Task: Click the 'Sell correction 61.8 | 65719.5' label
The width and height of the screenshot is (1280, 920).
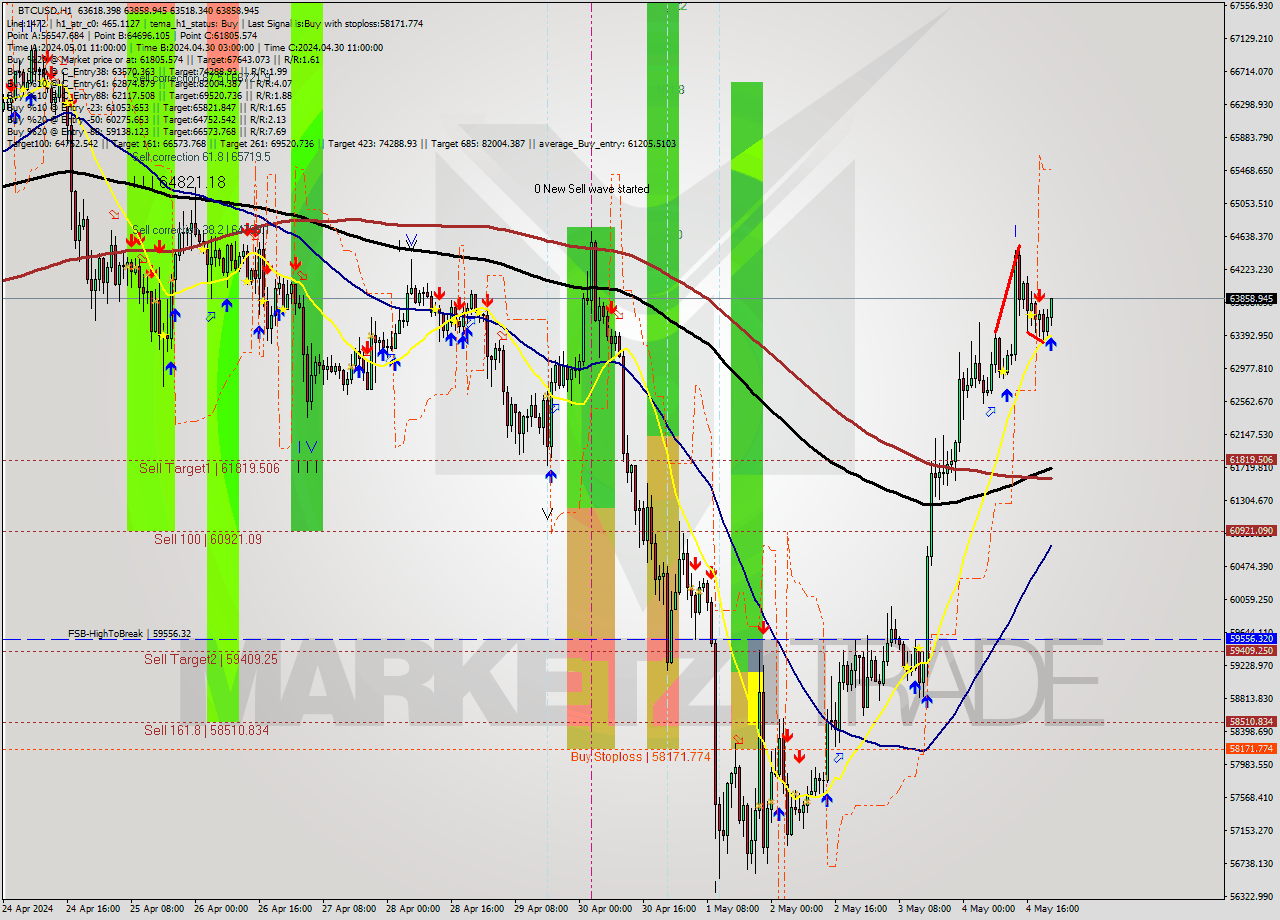Action: (201, 157)
